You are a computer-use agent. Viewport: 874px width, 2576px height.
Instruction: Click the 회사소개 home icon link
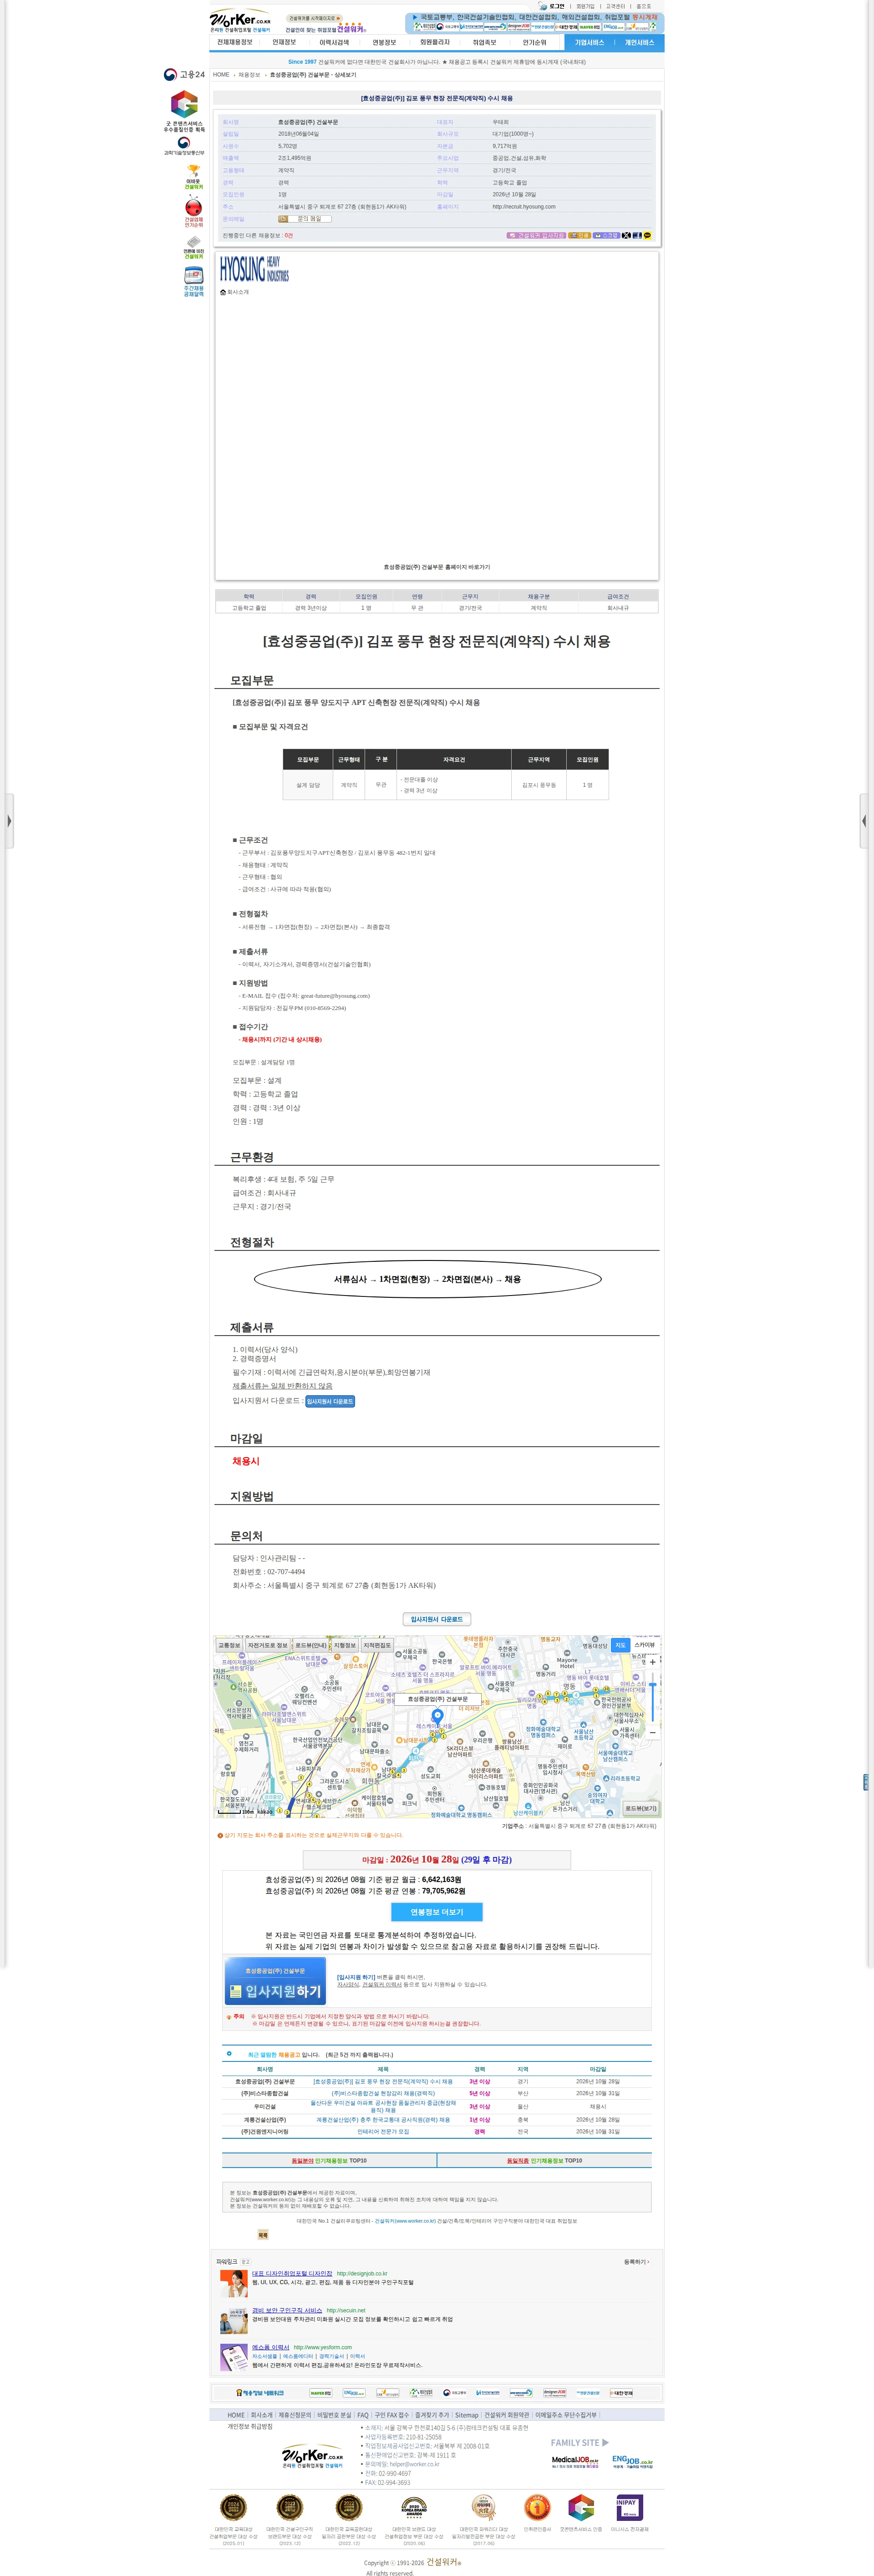[x=235, y=292]
